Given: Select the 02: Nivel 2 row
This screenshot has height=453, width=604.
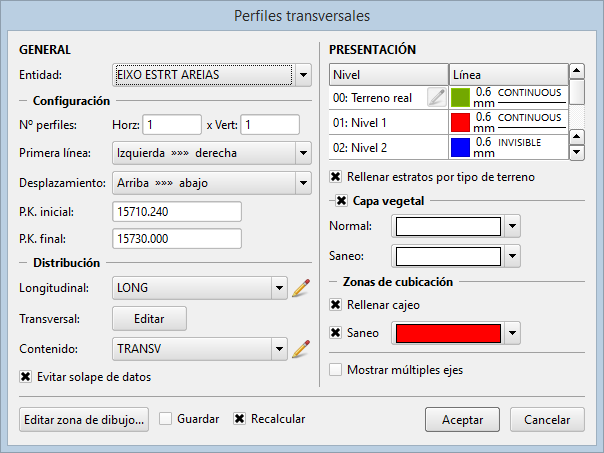Looking at the screenshot, I should (x=449, y=147).
